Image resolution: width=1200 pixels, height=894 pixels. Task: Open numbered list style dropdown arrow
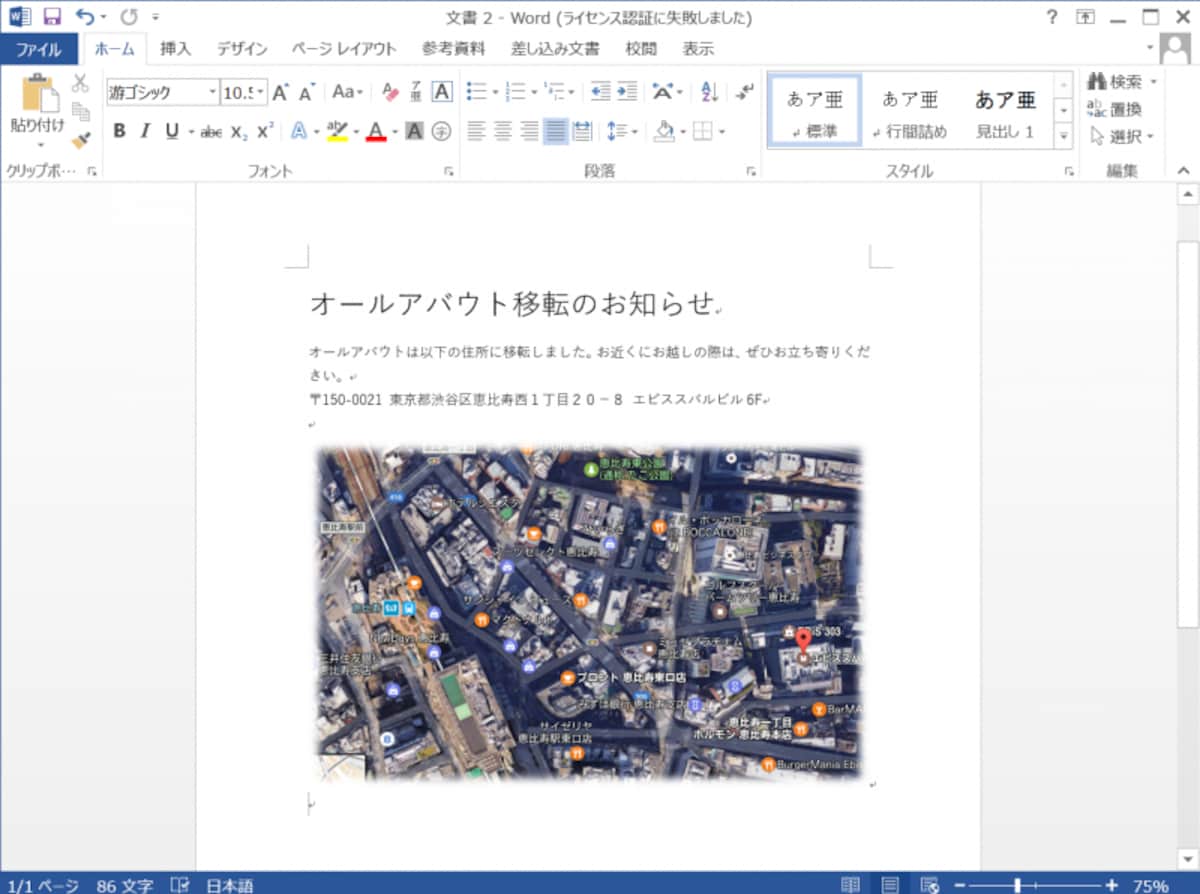click(533, 92)
